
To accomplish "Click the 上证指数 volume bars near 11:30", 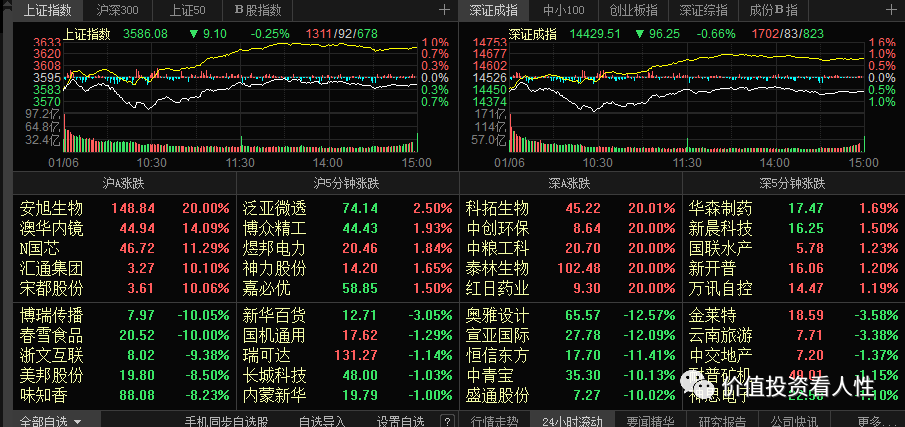I will (241, 144).
